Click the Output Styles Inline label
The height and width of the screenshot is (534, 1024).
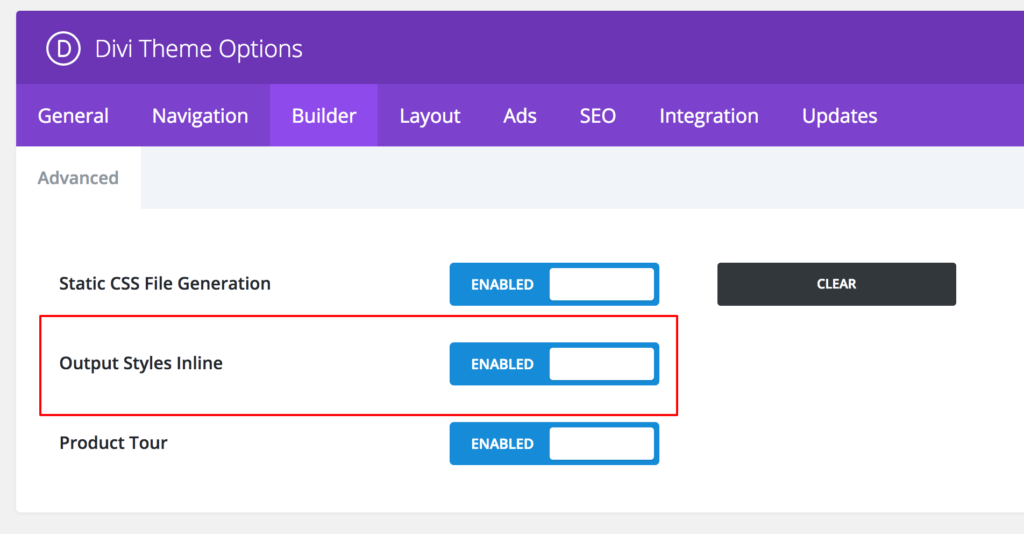point(141,364)
